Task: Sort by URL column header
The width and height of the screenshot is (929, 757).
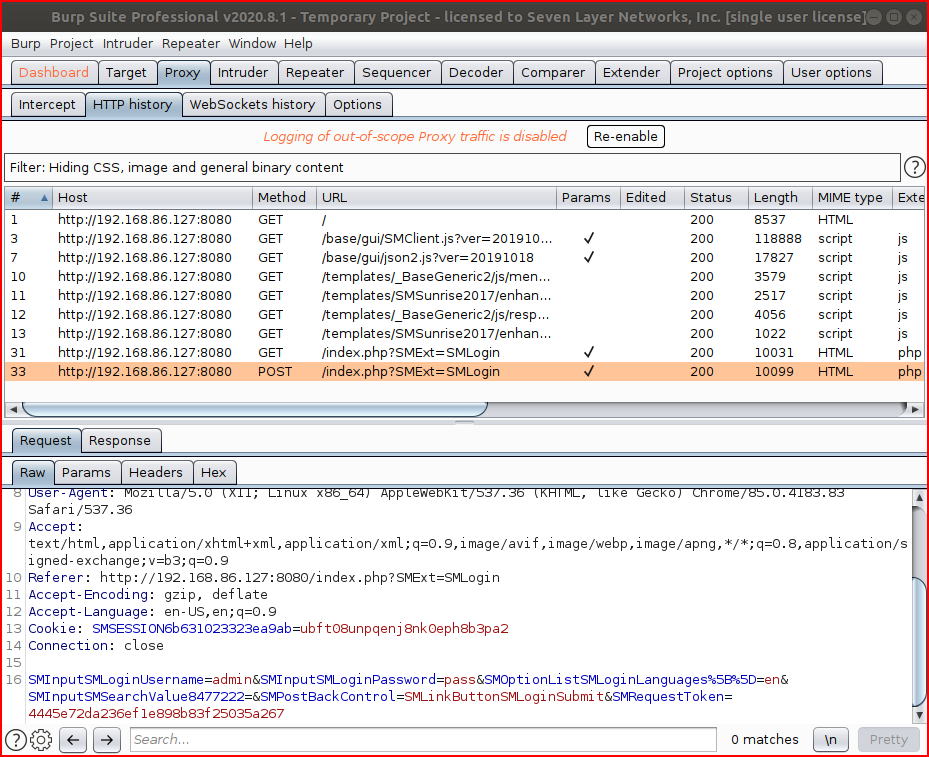Action: [x=436, y=198]
